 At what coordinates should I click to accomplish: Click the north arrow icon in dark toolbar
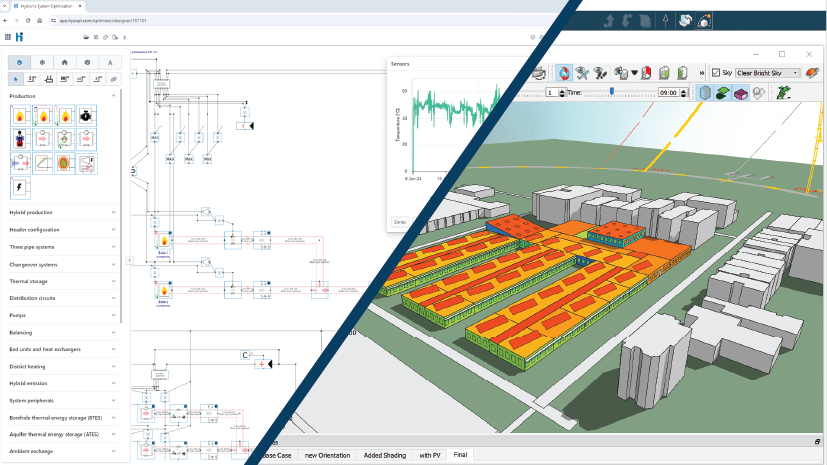[666, 21]
